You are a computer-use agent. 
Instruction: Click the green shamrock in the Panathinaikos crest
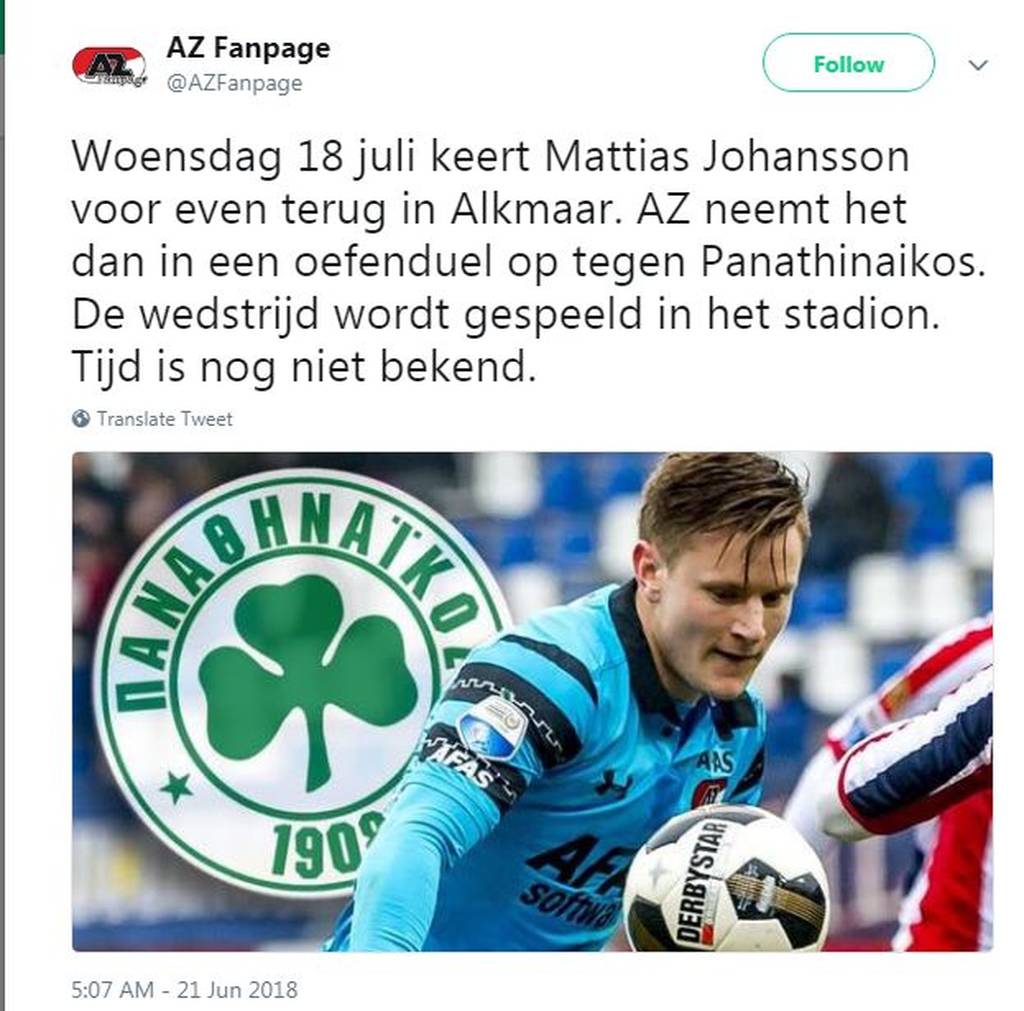click(x=308, y=675)
